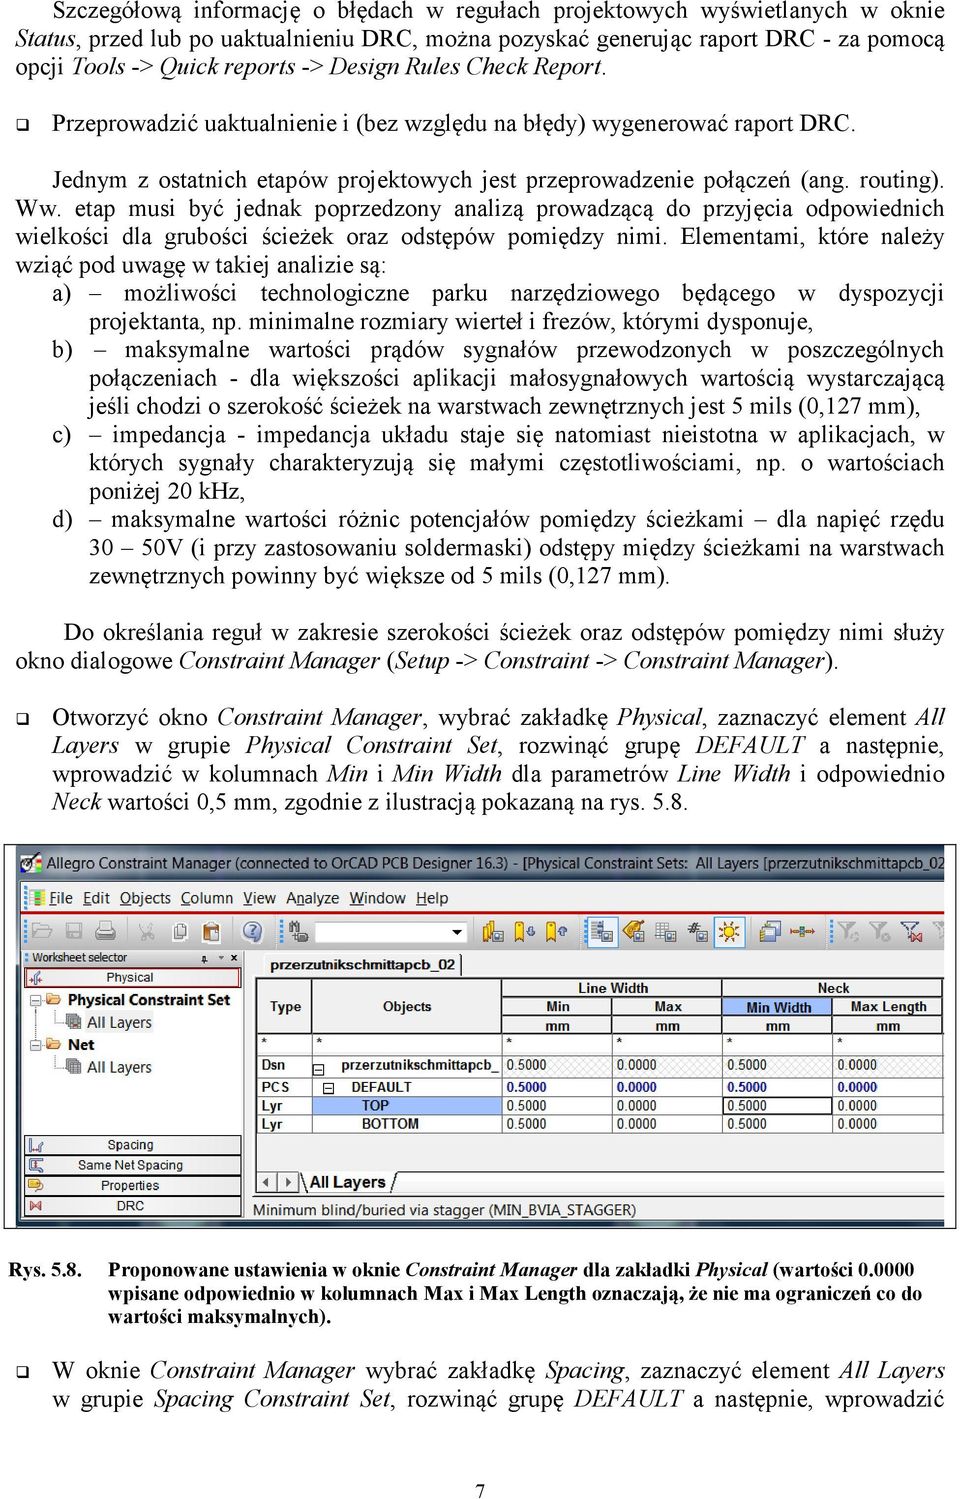Image resolution: width=960 pixels, height=1499 pixels.
Task: Click the Line Width Min column header
Action: click(x=557, y=1007)
